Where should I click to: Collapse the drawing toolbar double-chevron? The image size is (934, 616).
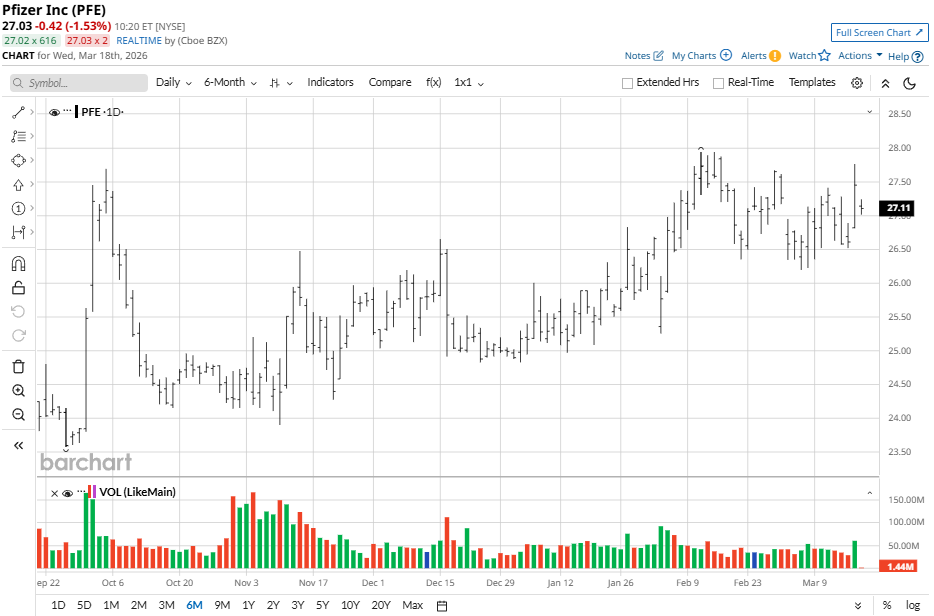click(x=18, y=446)
